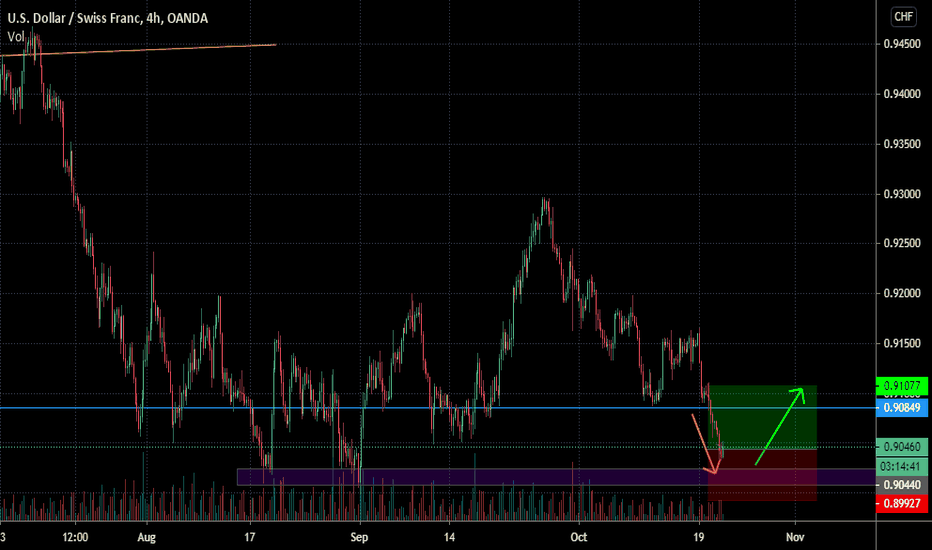Click the Oct label on time axis

[x=578, y=538]
